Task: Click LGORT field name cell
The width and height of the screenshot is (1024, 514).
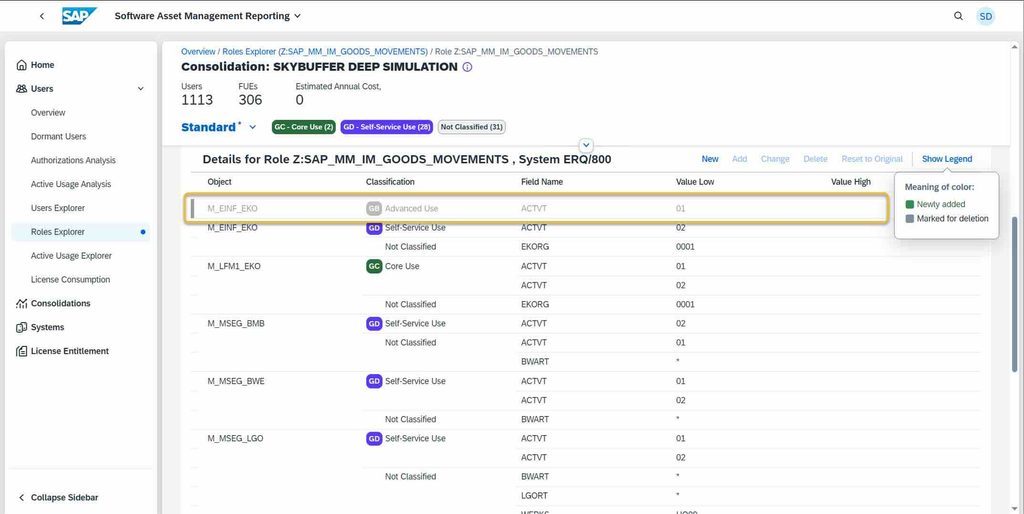Action: click(534, 496)
